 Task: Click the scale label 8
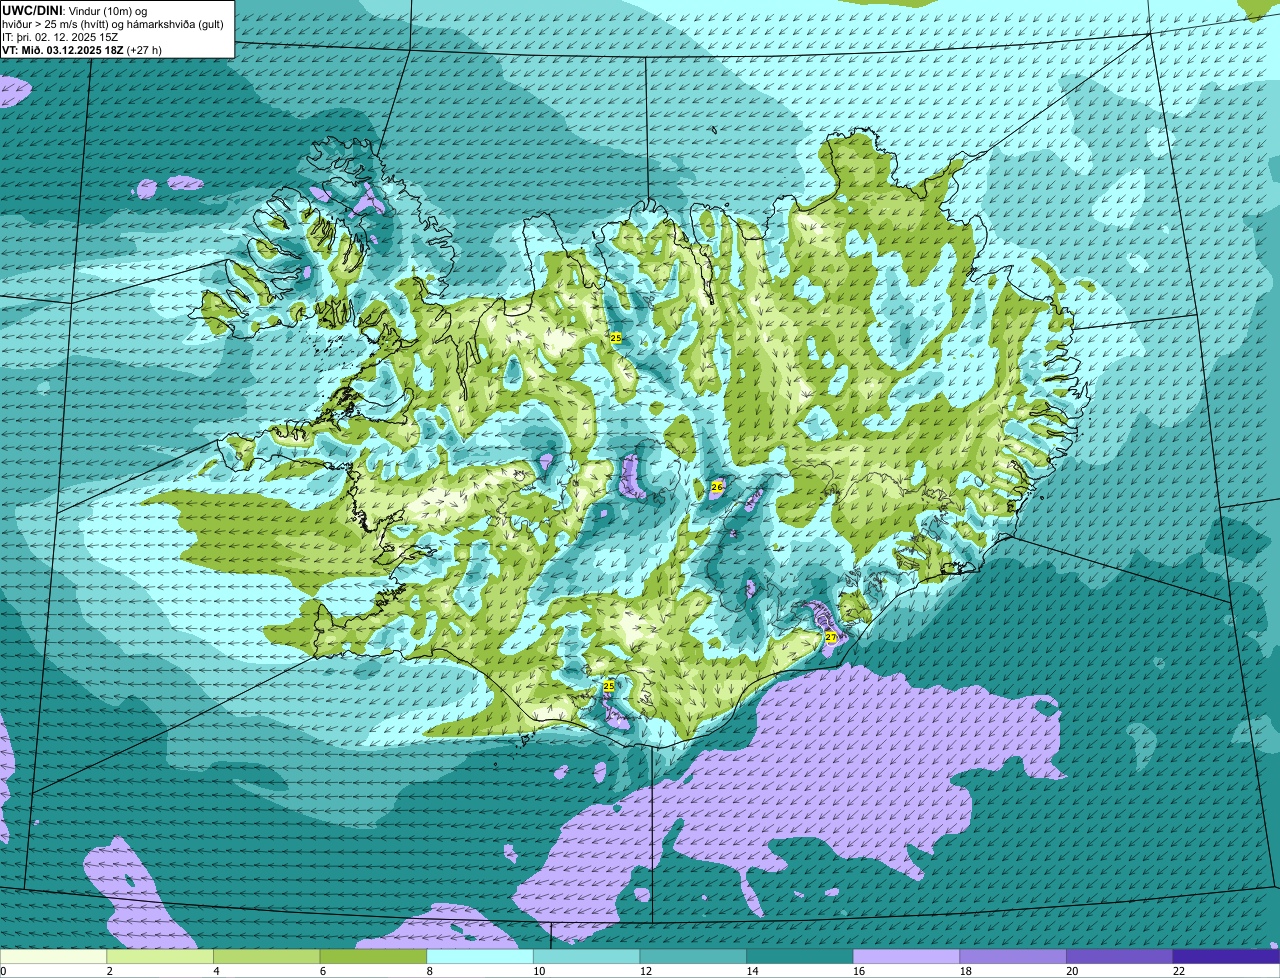pyautogui.click(x=429, y=971)
